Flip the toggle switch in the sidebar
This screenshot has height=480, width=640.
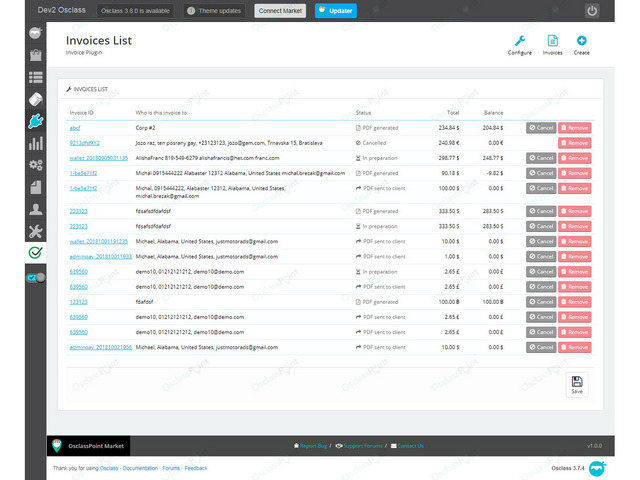(x=36, y=278)
